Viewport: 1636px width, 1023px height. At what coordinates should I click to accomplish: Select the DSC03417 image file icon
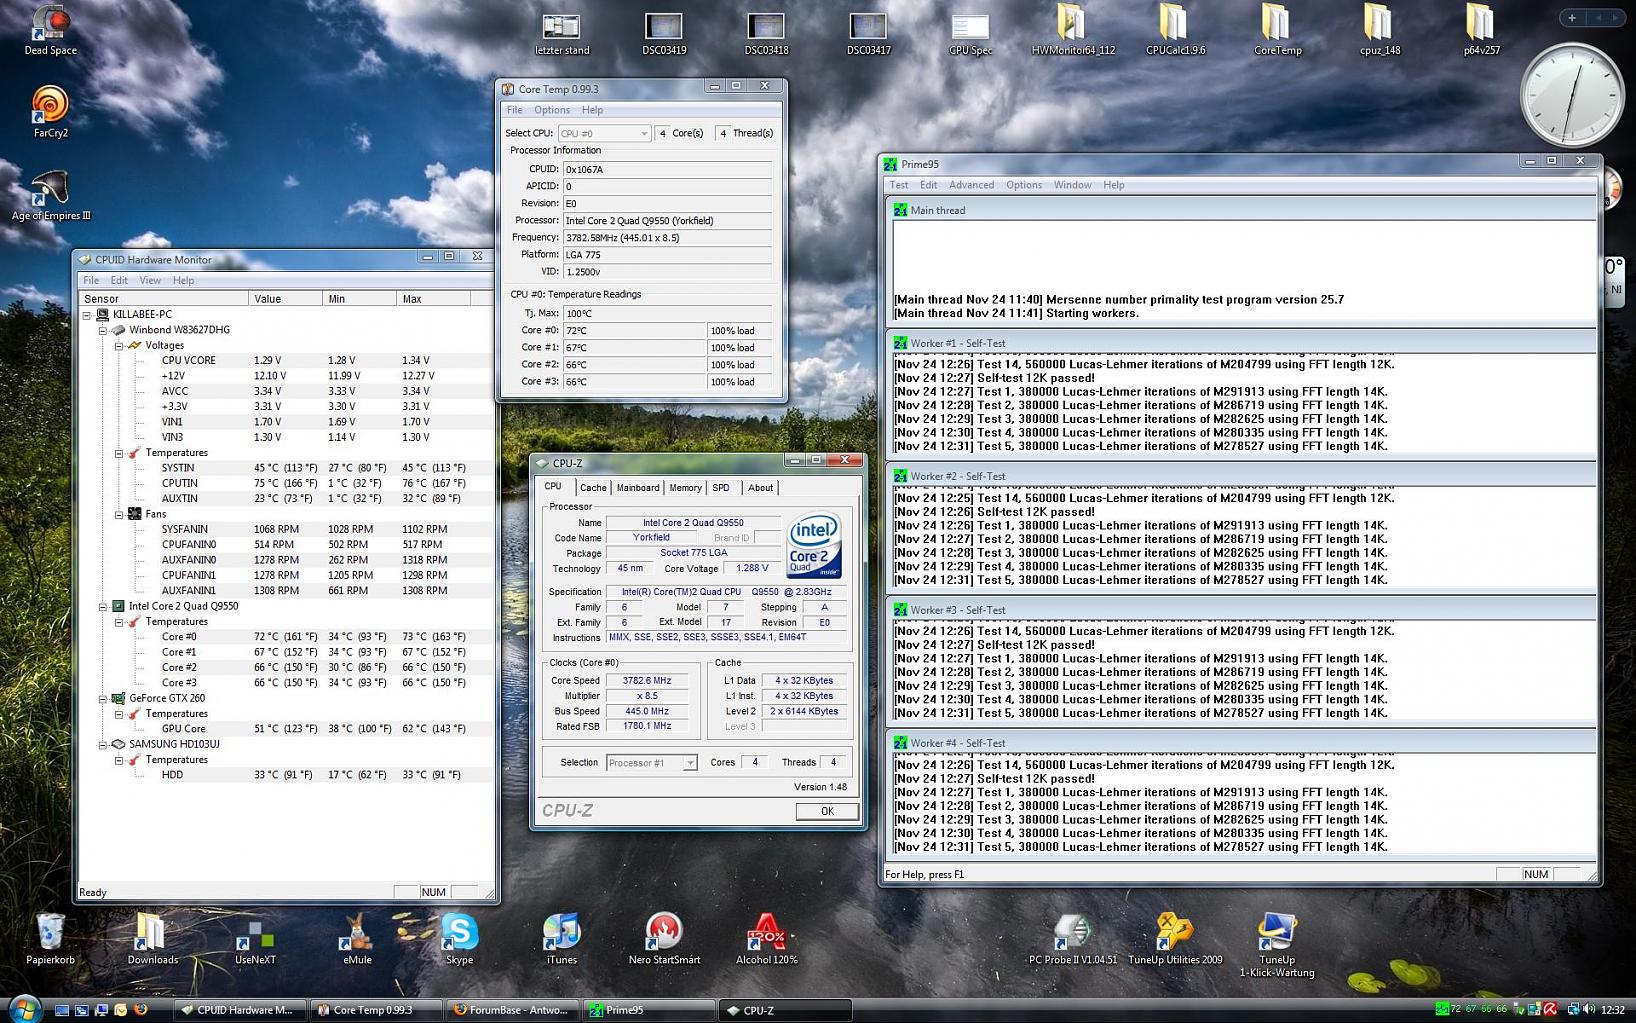pyautogui.click(x=868, y=33)
